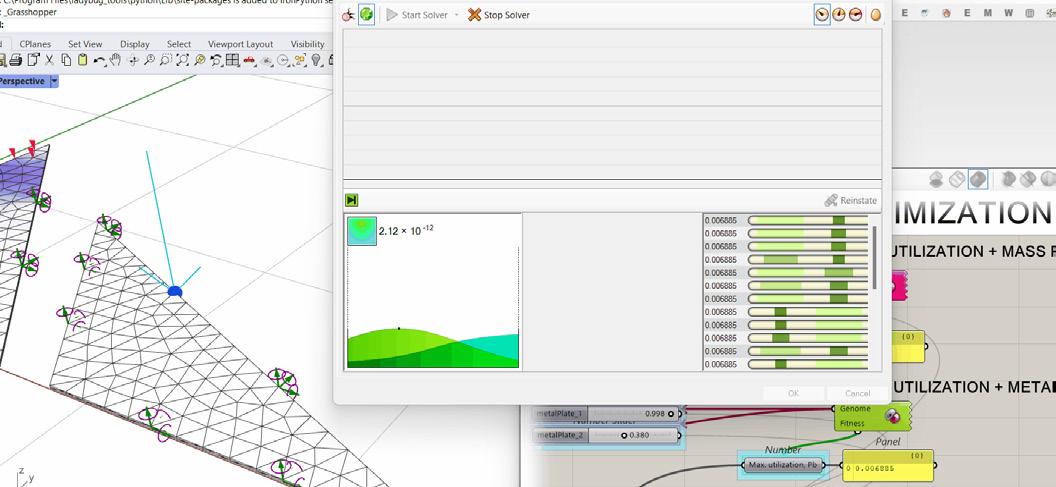The width and height of the screenshot is (1056, 487).
Task: Click the four-viewport grid icon in Rhino
Action: point(232,61)
